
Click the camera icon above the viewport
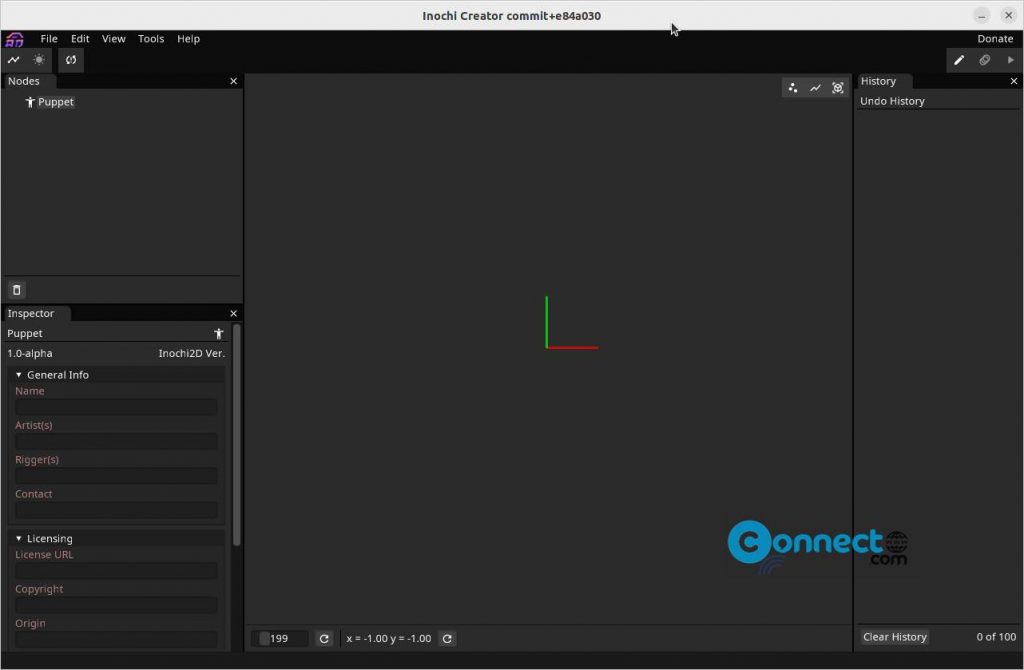pyautogui.click(x=838, y=87)
